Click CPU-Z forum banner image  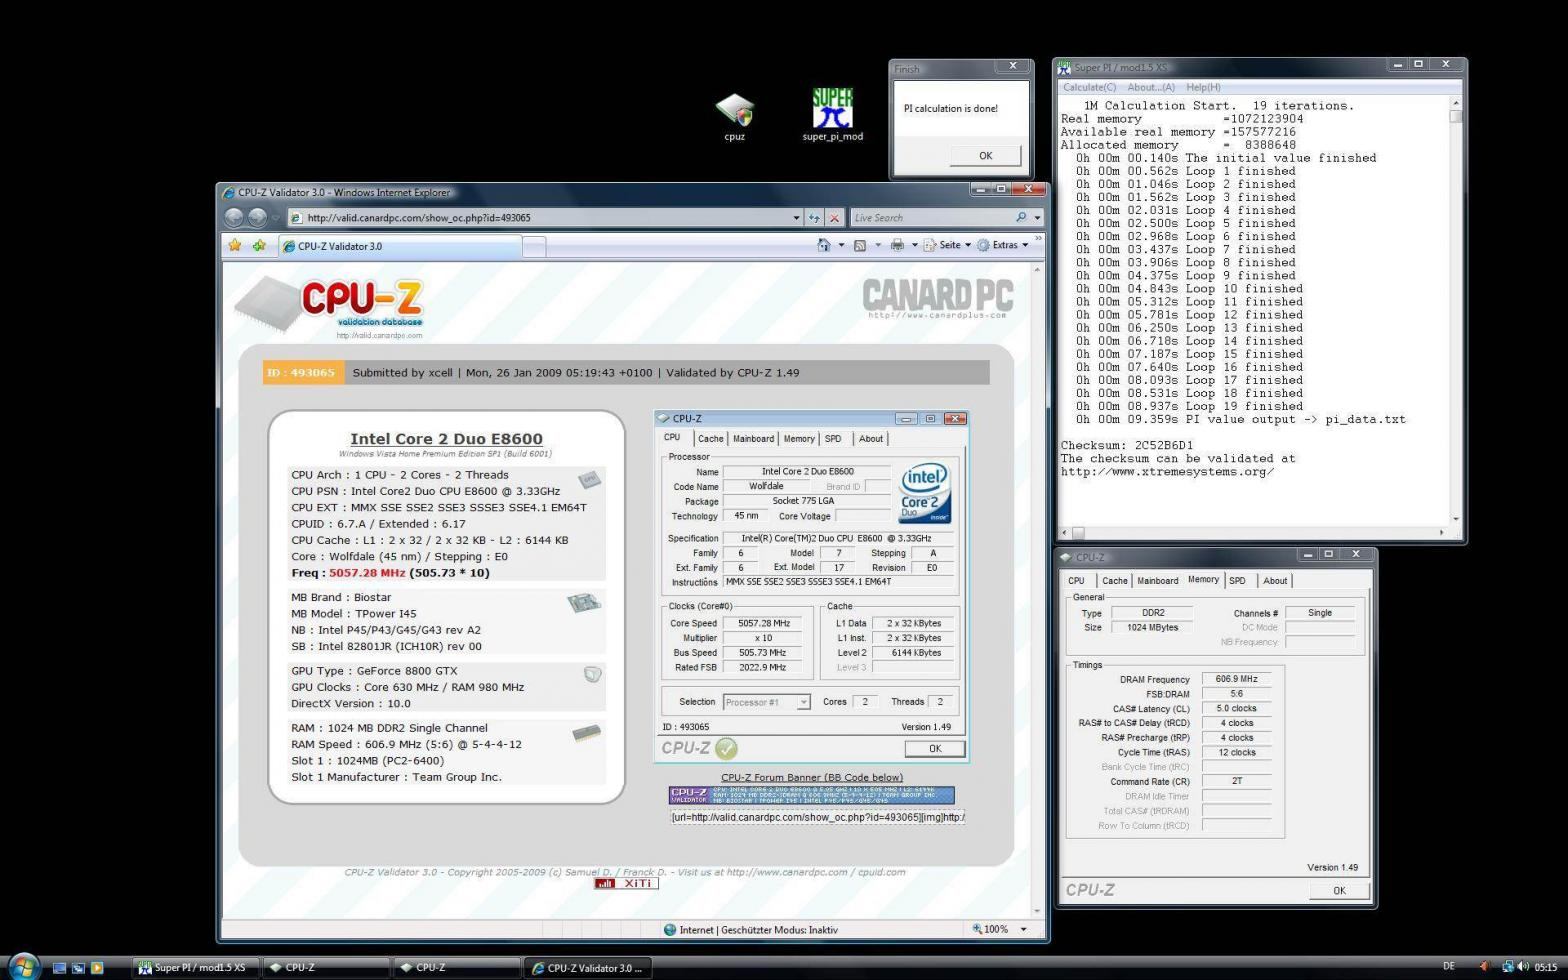811,795
